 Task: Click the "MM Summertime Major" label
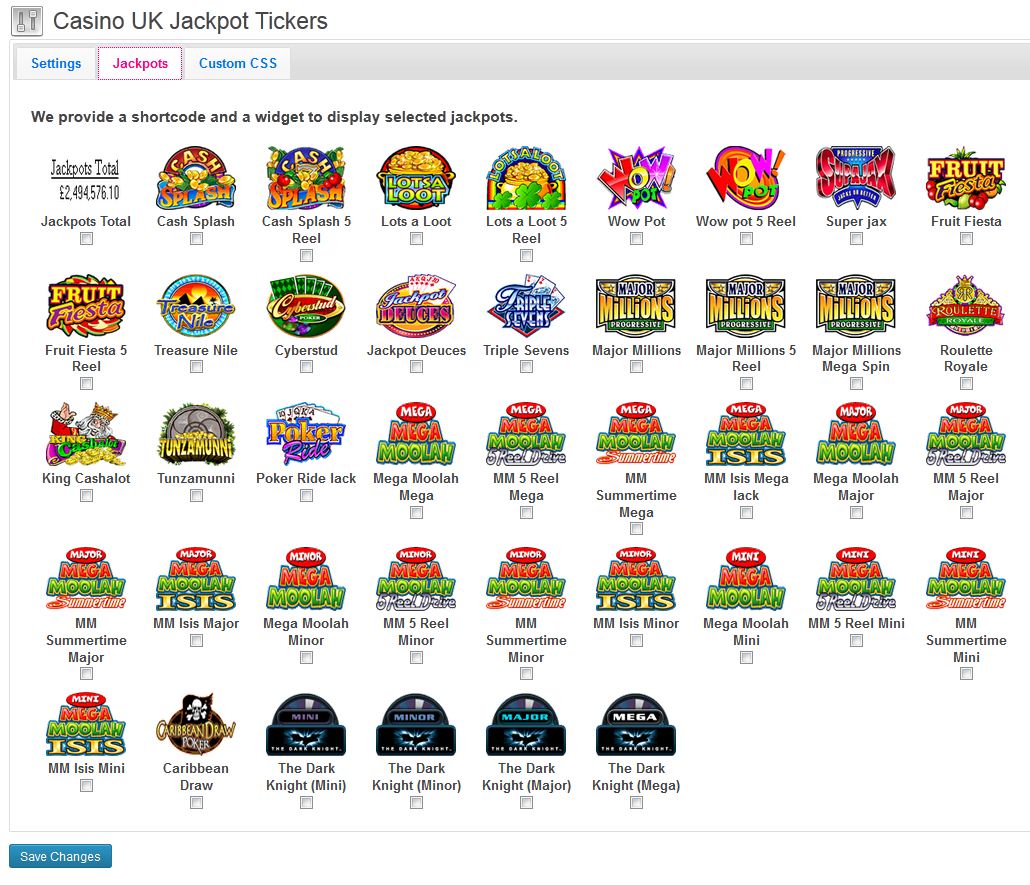pyautogui.click(x=86, y=640)
